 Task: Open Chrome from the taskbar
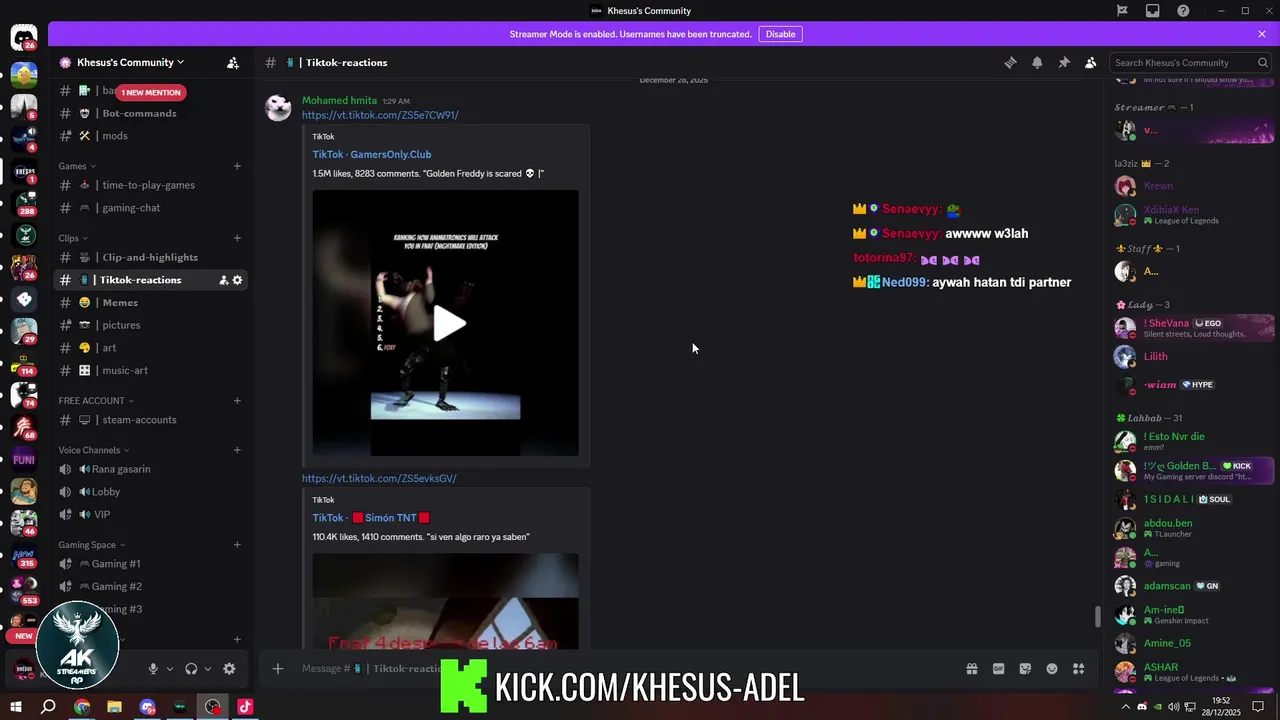click(82, 707)
